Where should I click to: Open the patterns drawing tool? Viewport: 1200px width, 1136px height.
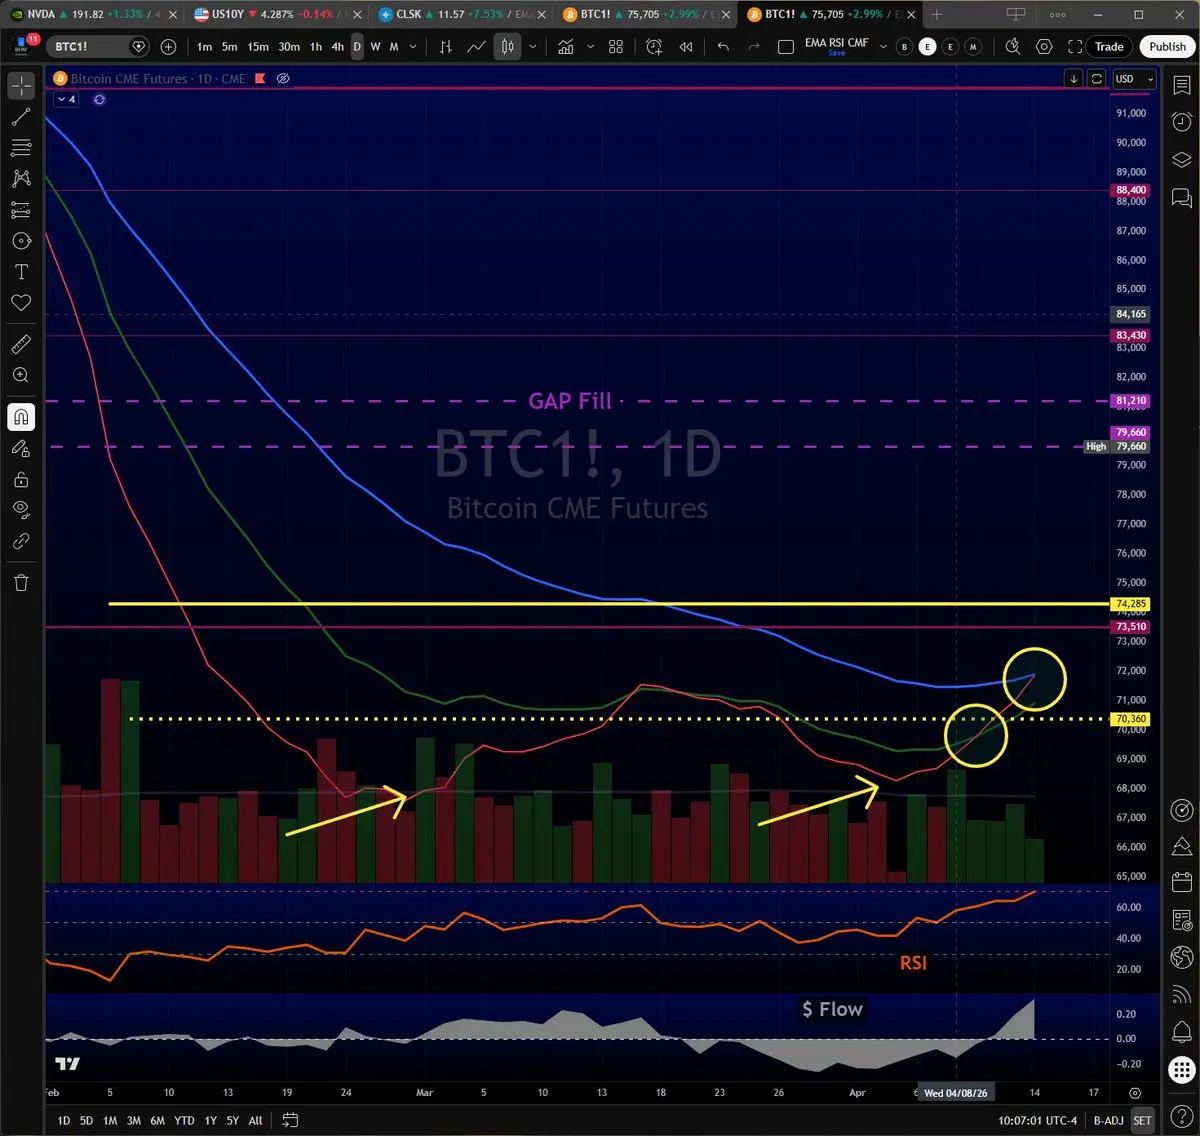click(21, 179)
